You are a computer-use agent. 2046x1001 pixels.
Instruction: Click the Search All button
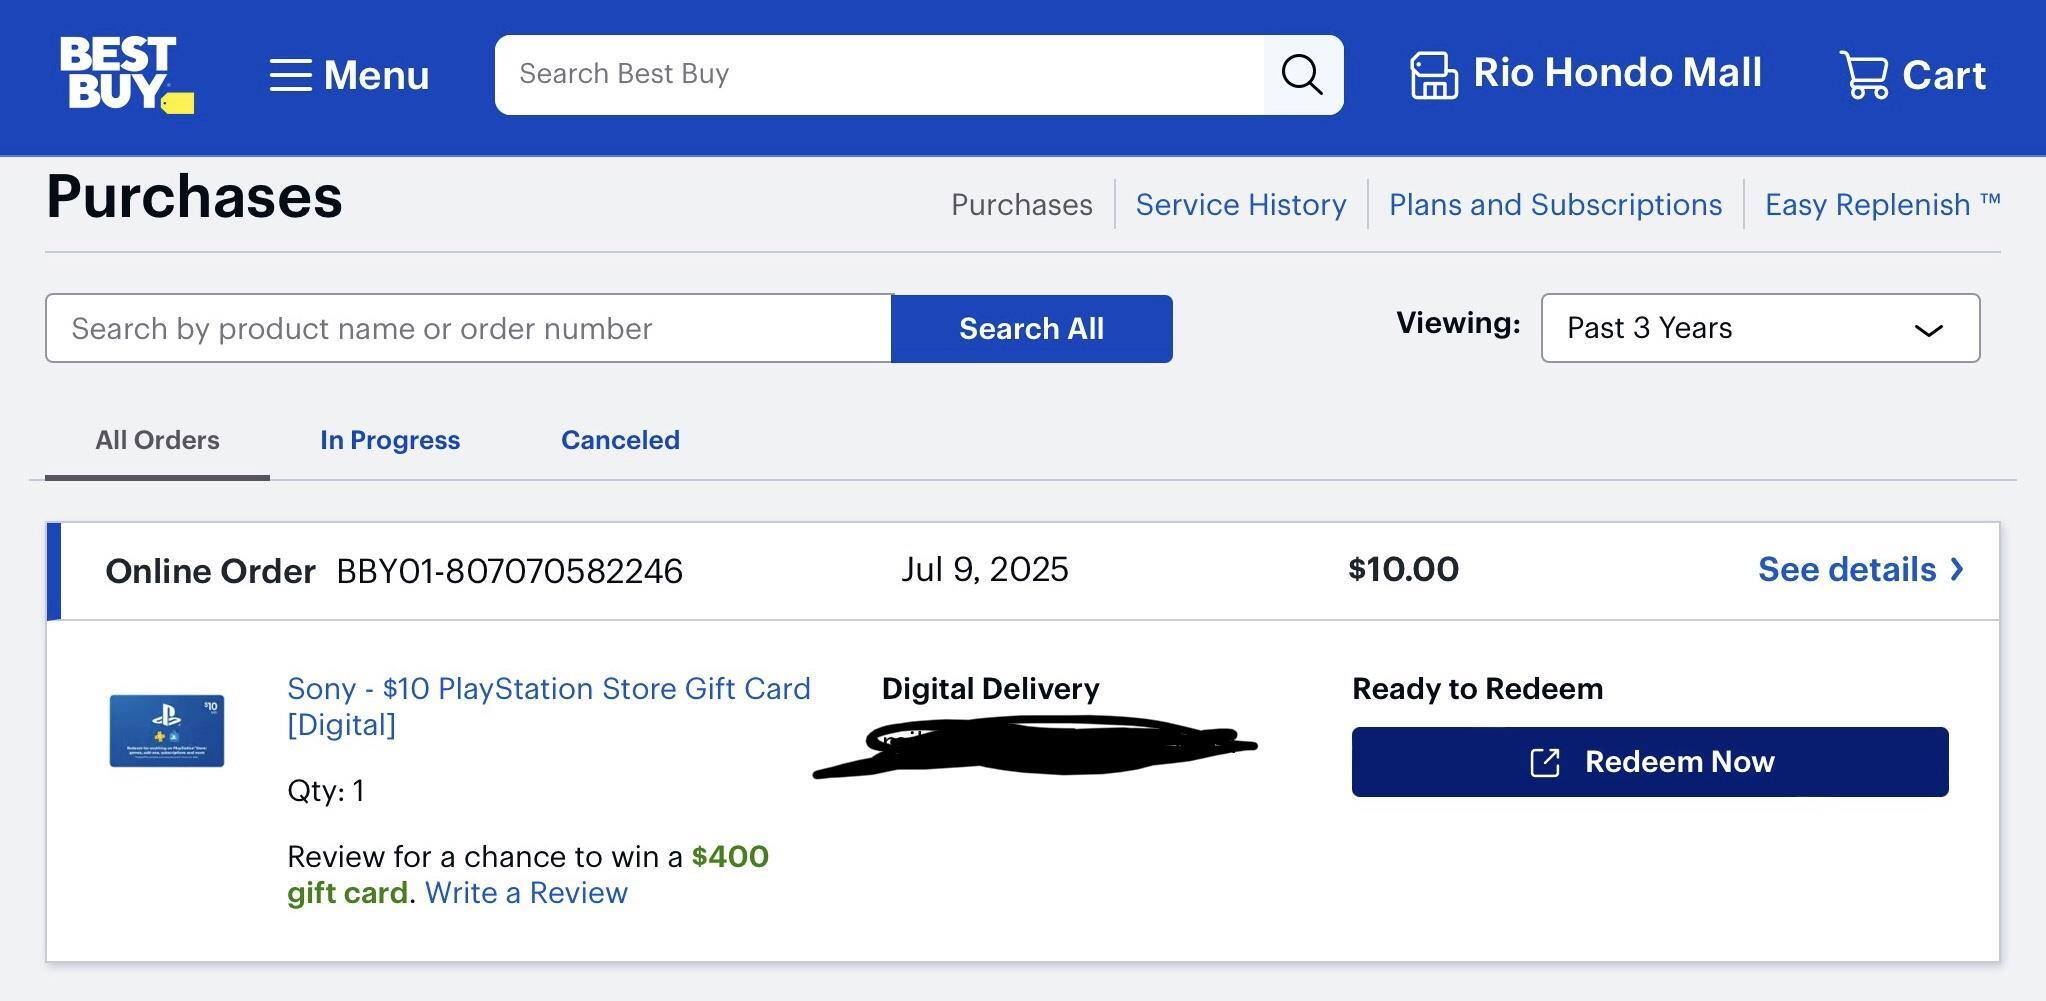[x=1031, y=328]
